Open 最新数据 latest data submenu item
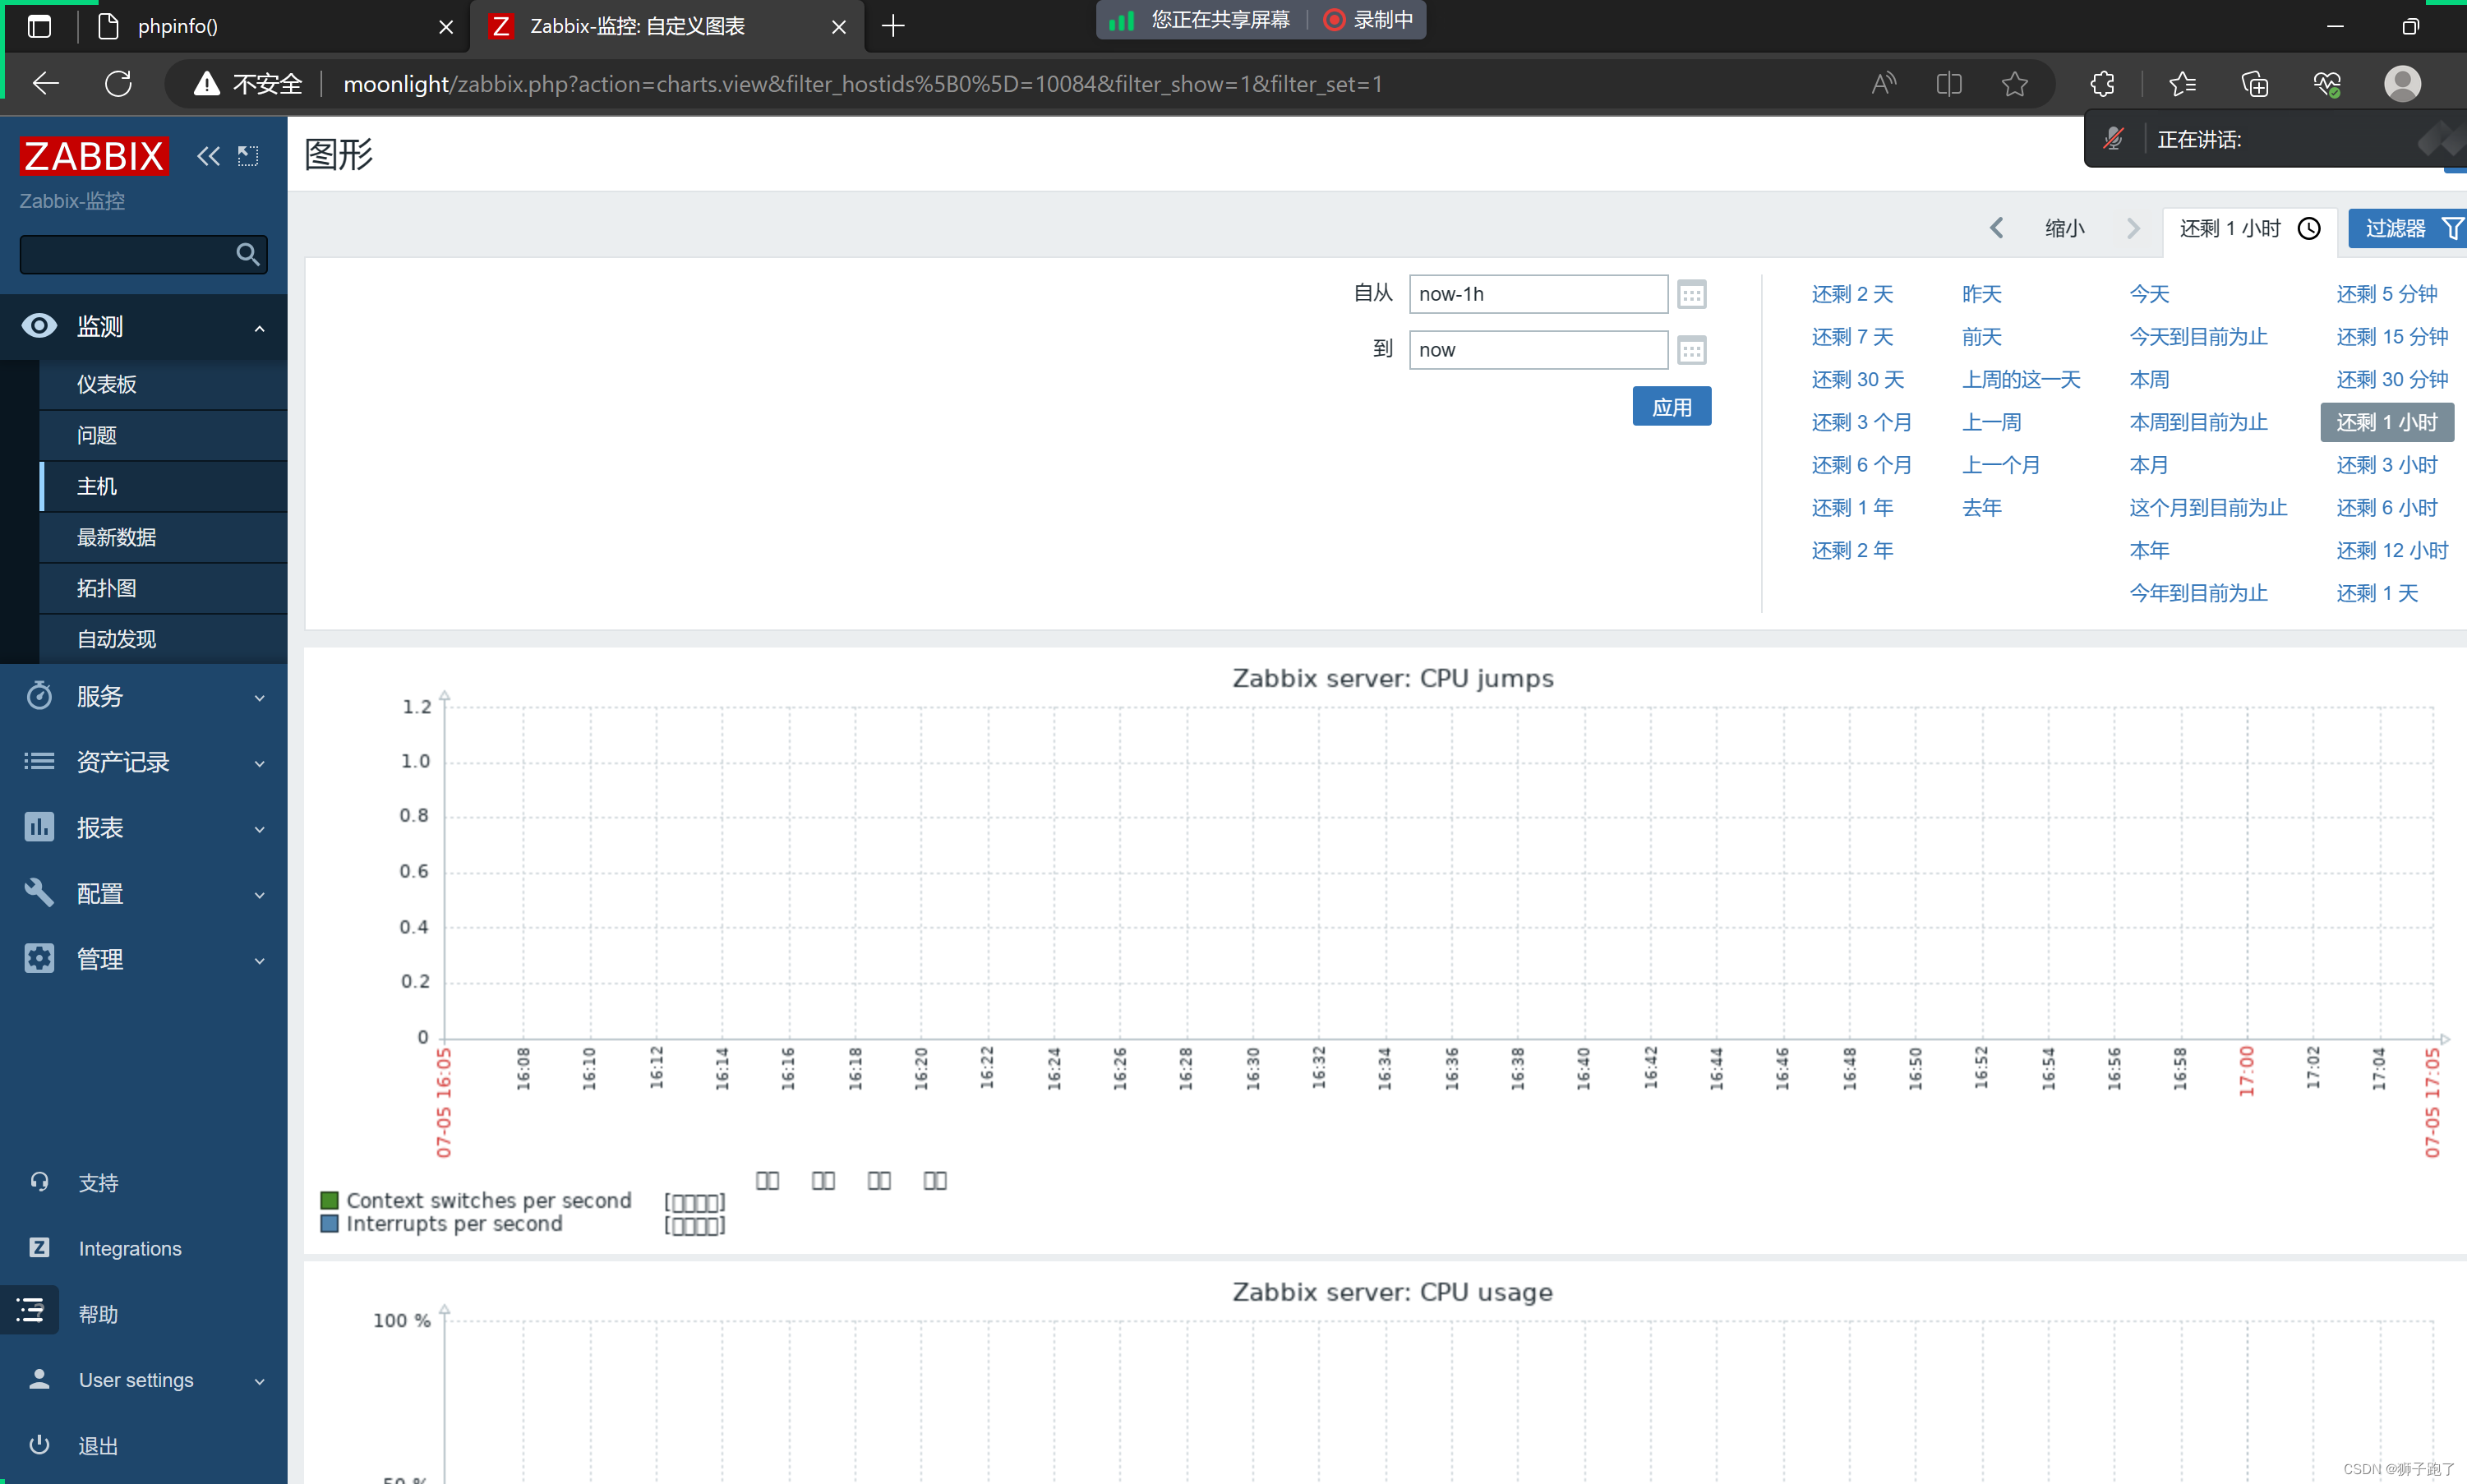The image size is (2467, 1484). 164,537
